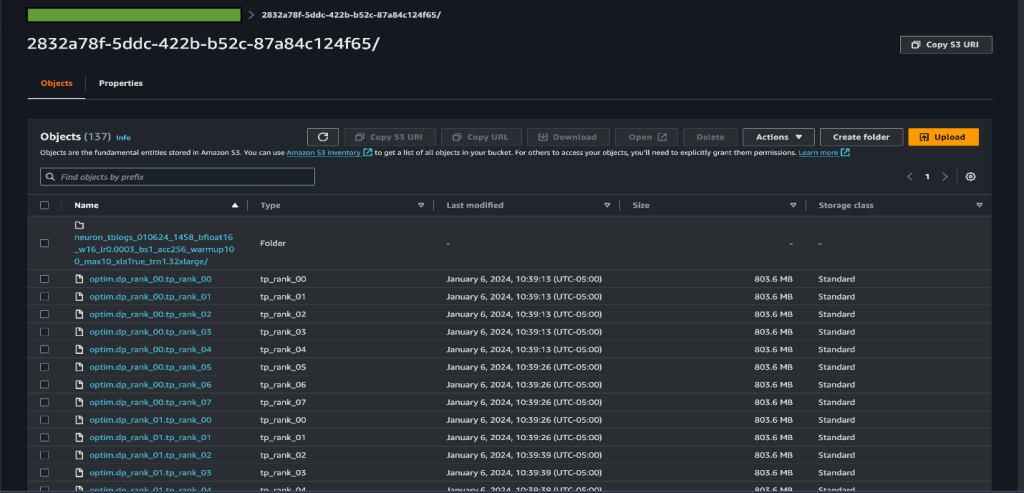The height and width of the screenshot is (493, 1024).
Task: Click the Name column header
Action: (86, 205)
